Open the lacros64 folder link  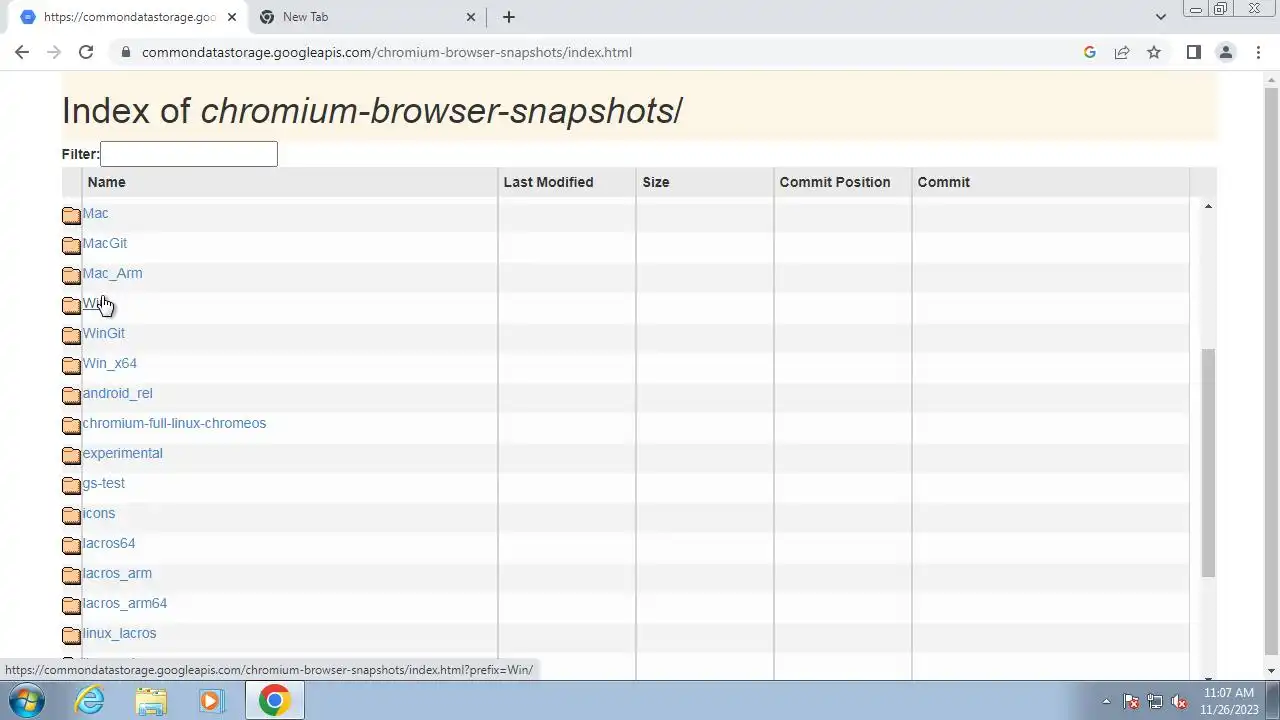click(x=108, y=543)
